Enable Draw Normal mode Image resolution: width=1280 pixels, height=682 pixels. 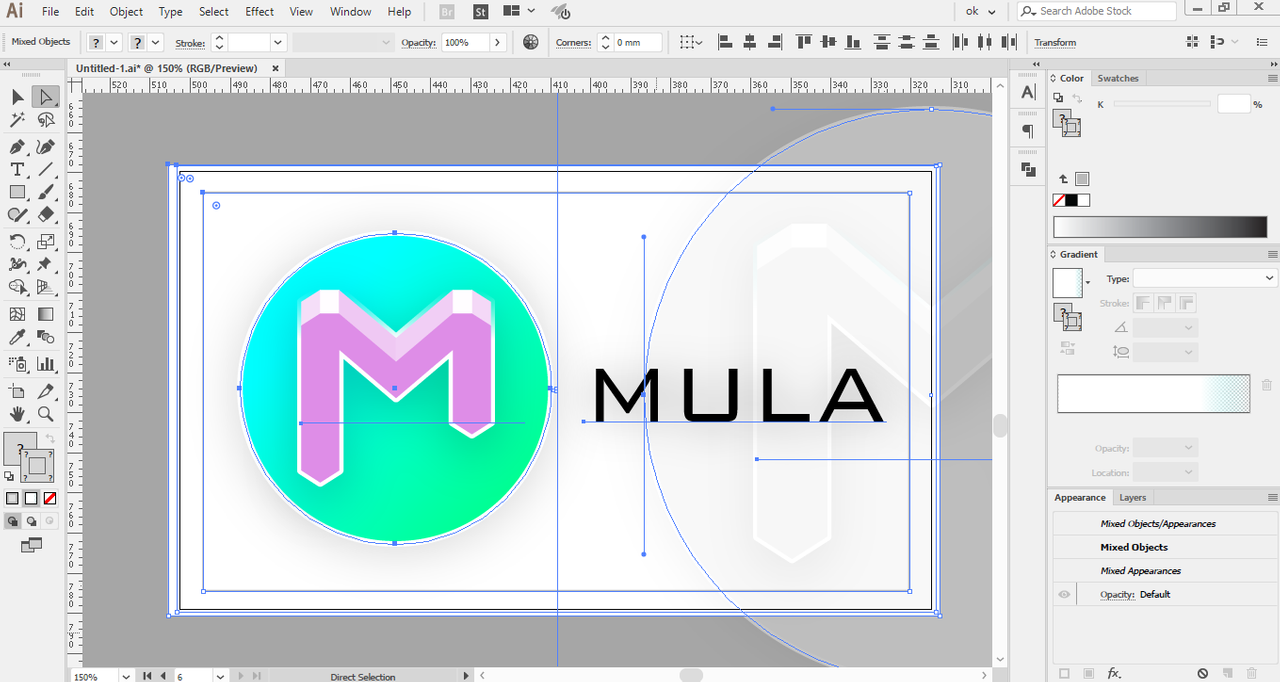(x=12, y=521)
